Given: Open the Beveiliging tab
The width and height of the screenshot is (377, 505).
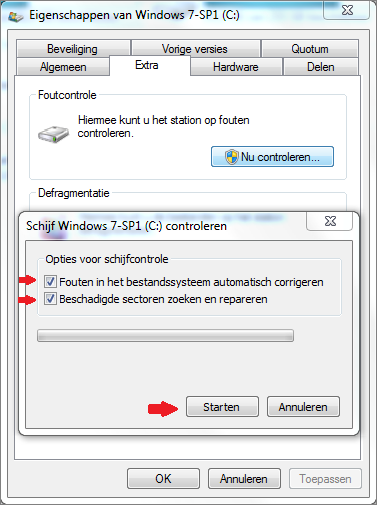Looking at the screenshot, I should point(73,49).
